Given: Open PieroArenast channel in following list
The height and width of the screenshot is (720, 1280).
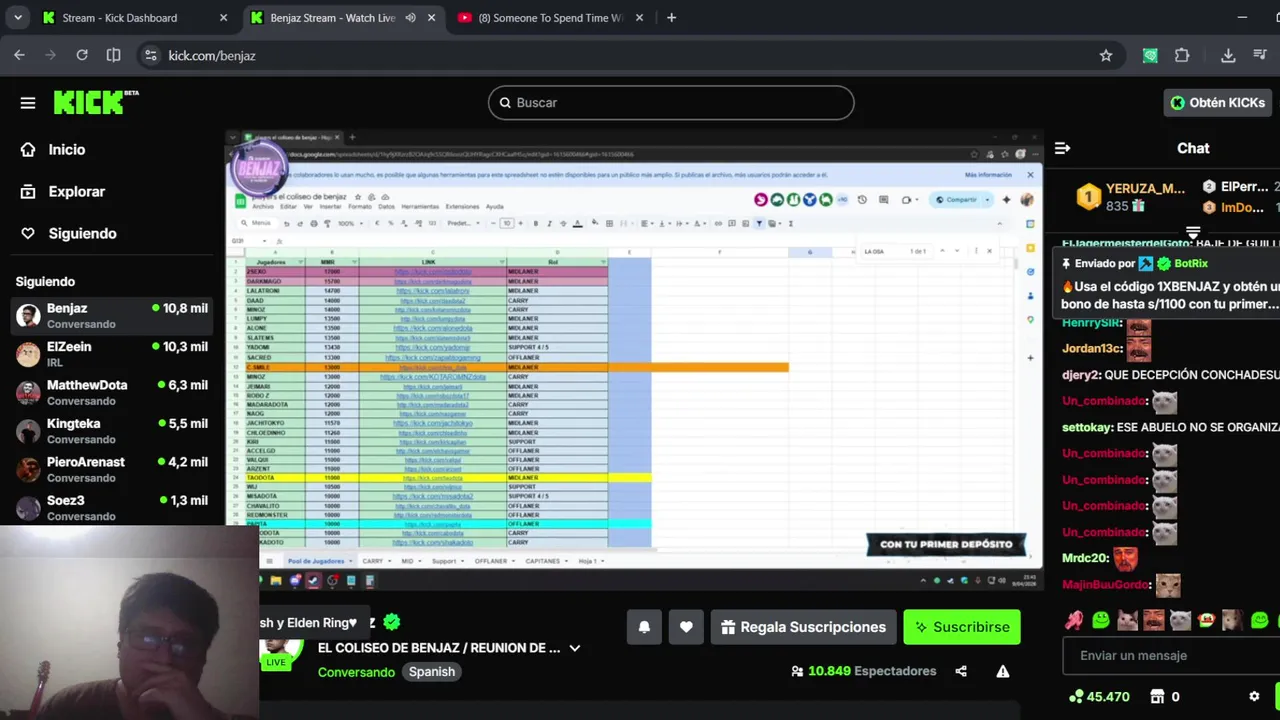Looking at the screenshot, I should pos(114,469).
